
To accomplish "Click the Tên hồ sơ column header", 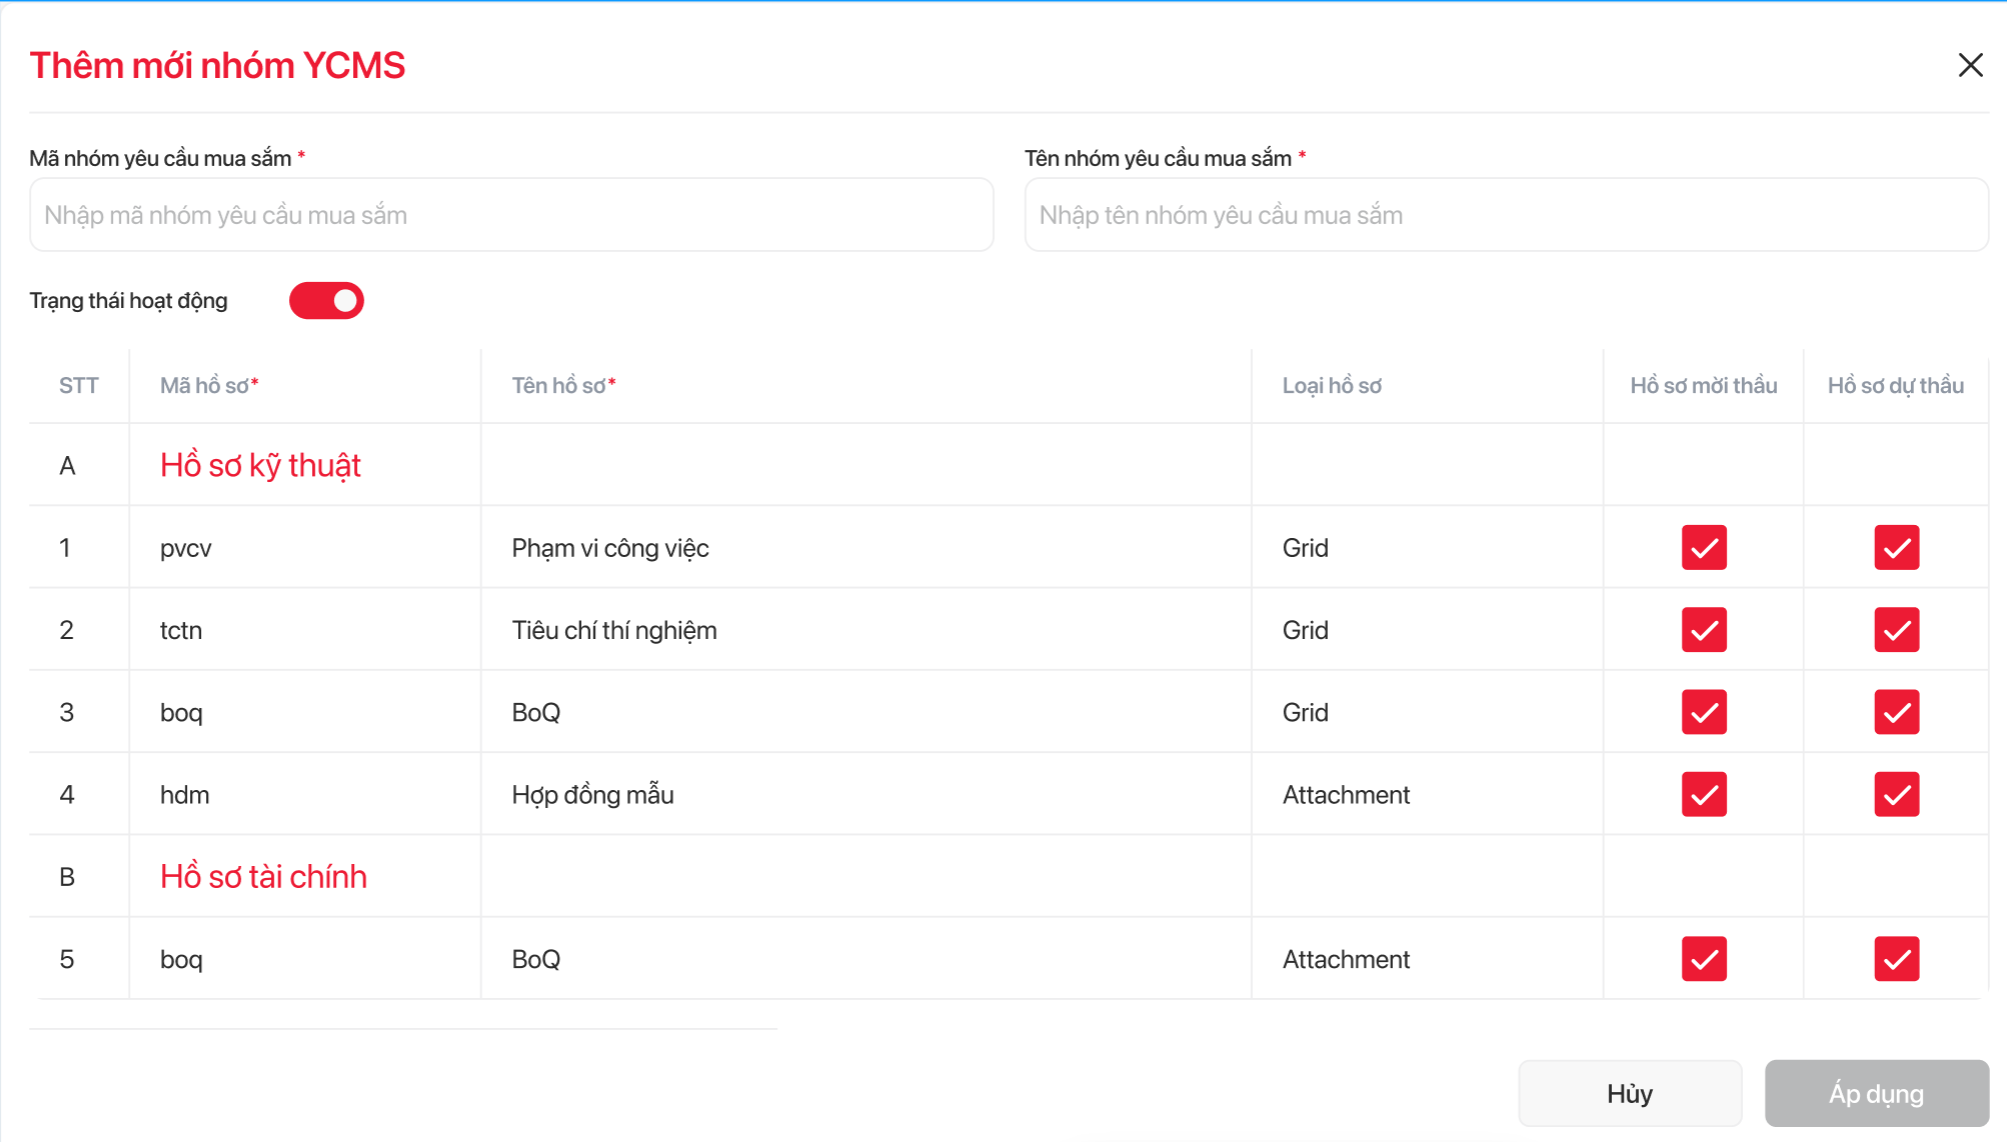I will [563, 386].
